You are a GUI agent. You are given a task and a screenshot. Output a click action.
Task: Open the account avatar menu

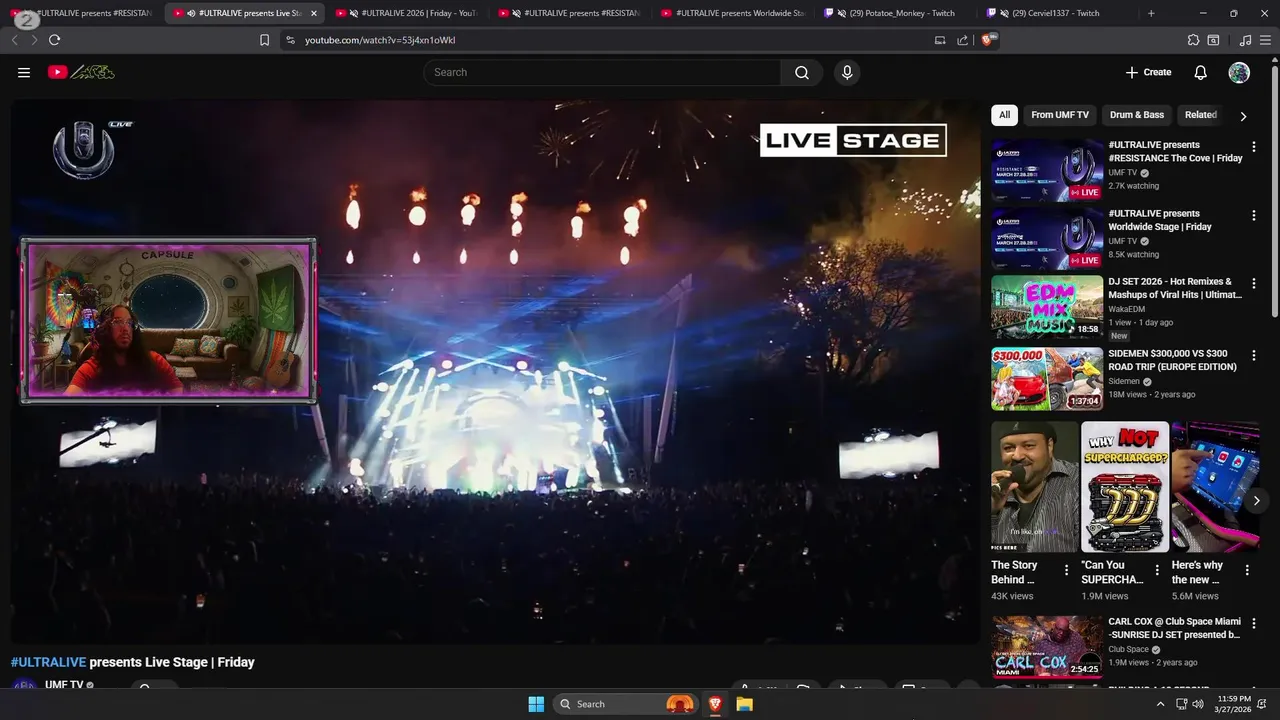1239,72
